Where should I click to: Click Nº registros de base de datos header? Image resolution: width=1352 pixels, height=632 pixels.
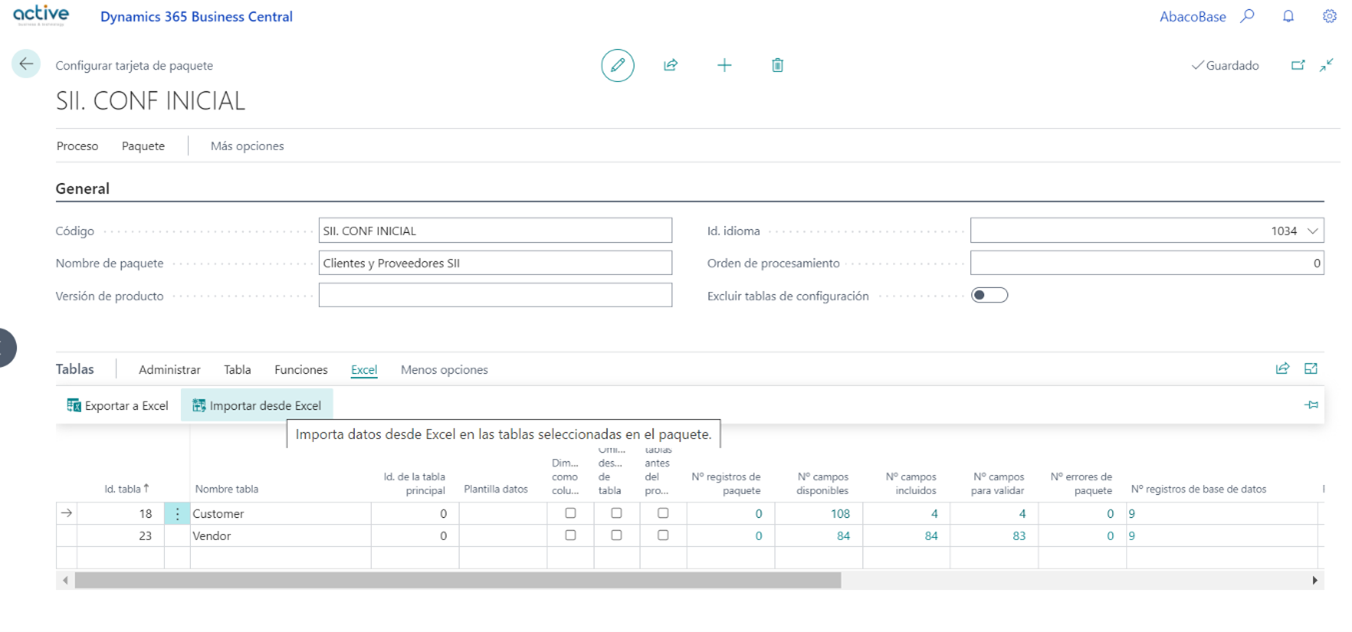(1198, 490)
